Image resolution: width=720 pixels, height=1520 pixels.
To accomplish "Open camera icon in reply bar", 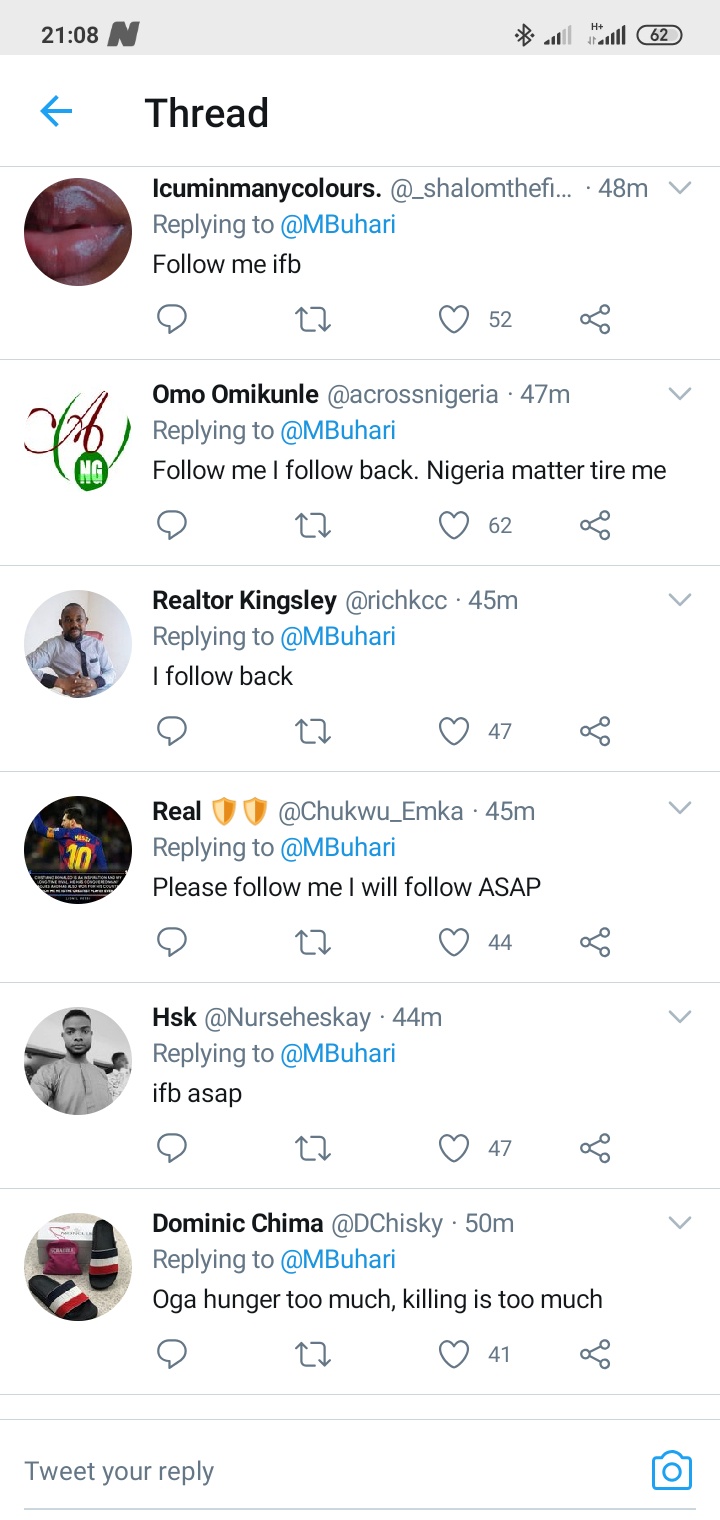I will pos(671,1470).
